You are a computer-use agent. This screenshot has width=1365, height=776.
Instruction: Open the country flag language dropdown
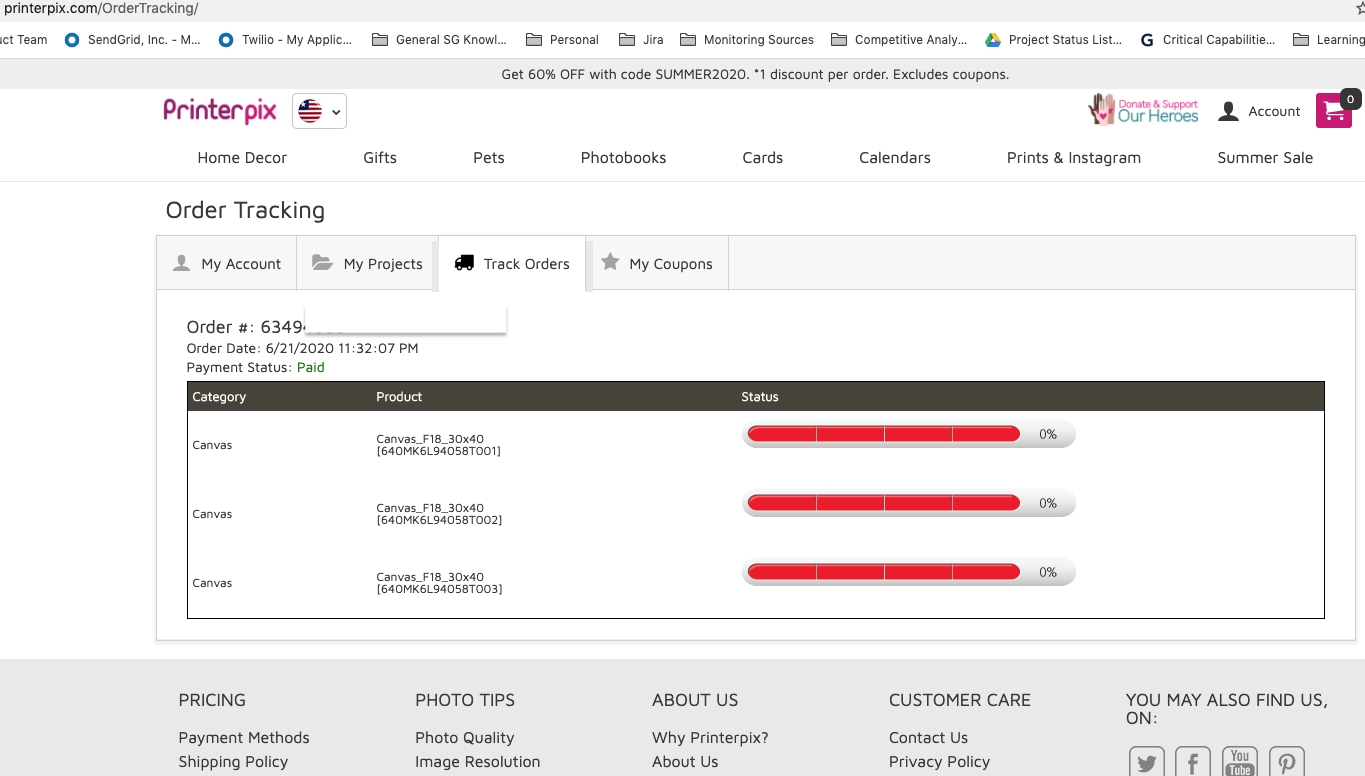point(318,111)
